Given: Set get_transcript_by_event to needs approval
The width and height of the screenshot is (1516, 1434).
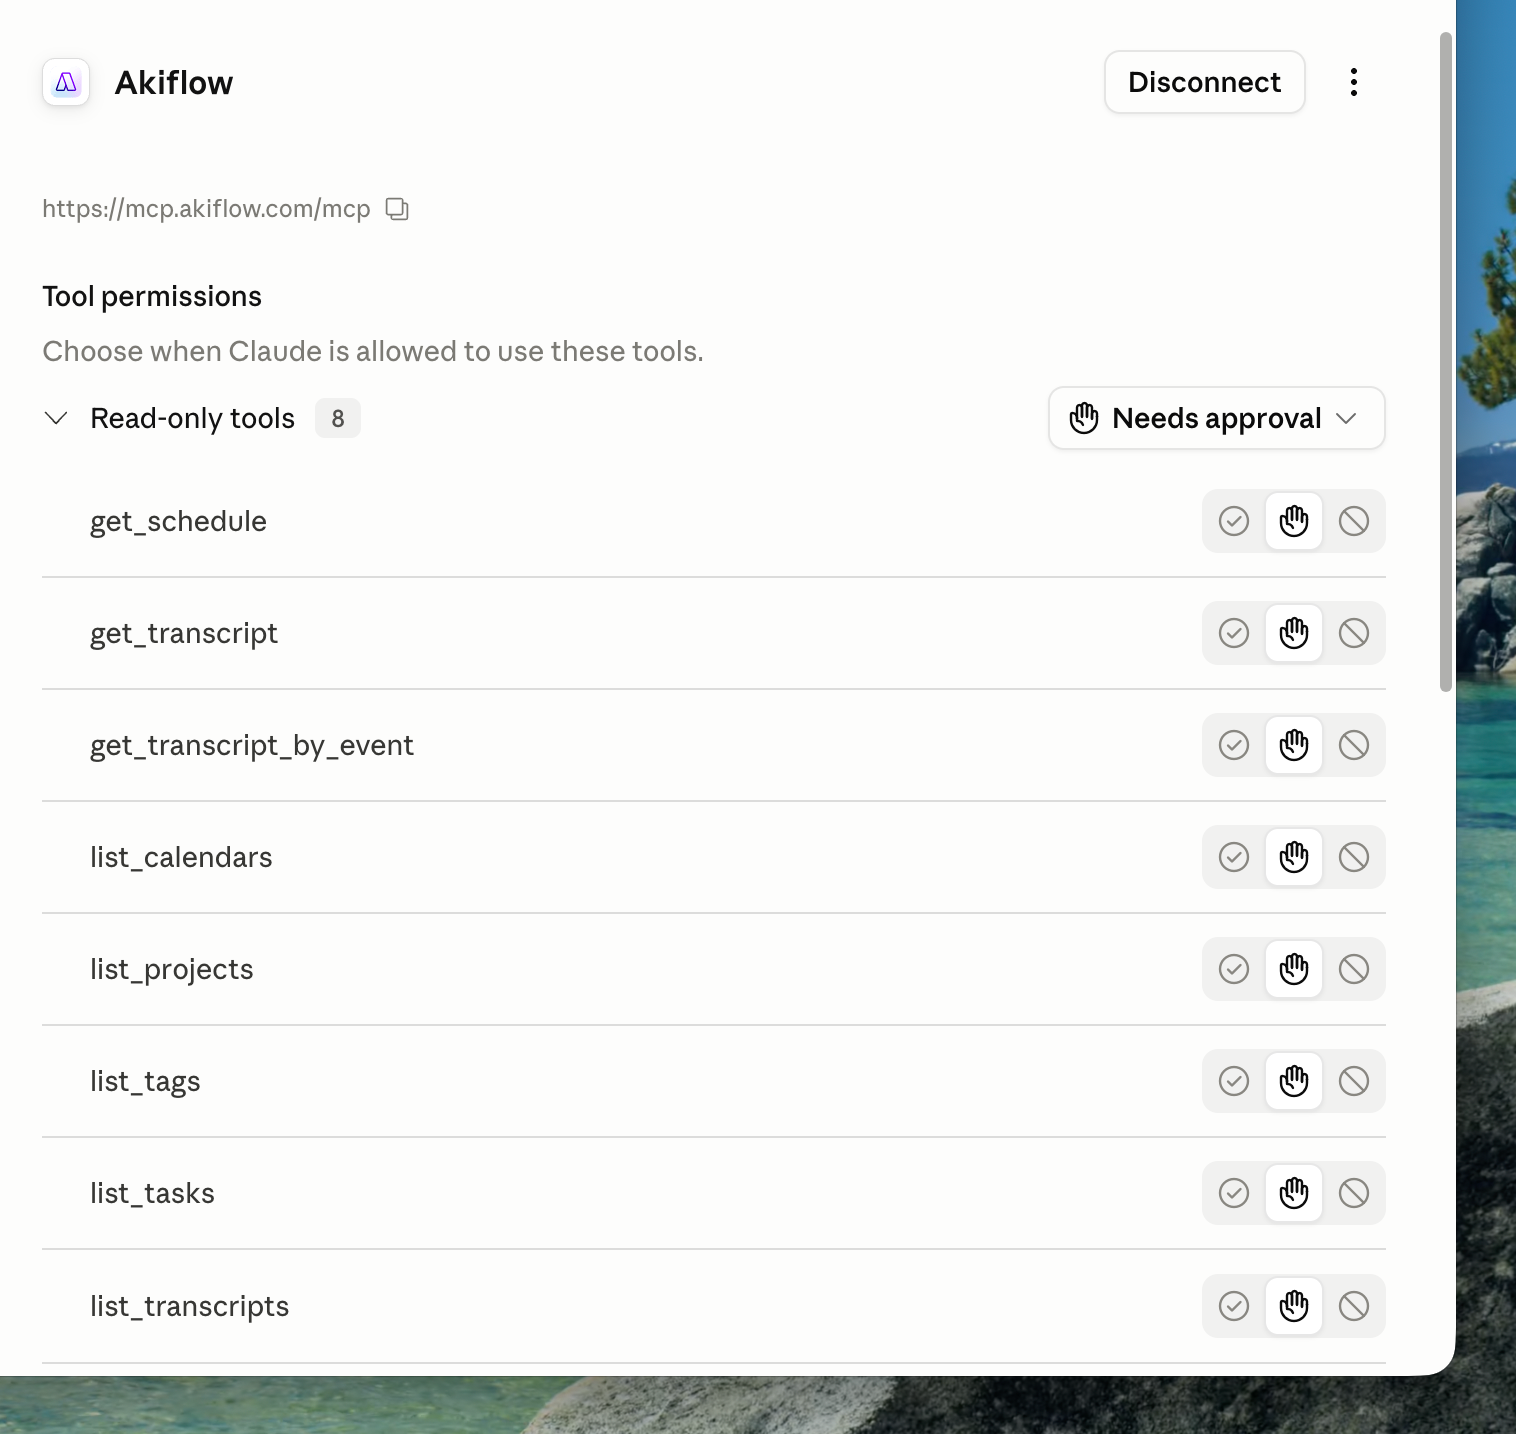Looking at the screenshot, I should click(1294, 745).
